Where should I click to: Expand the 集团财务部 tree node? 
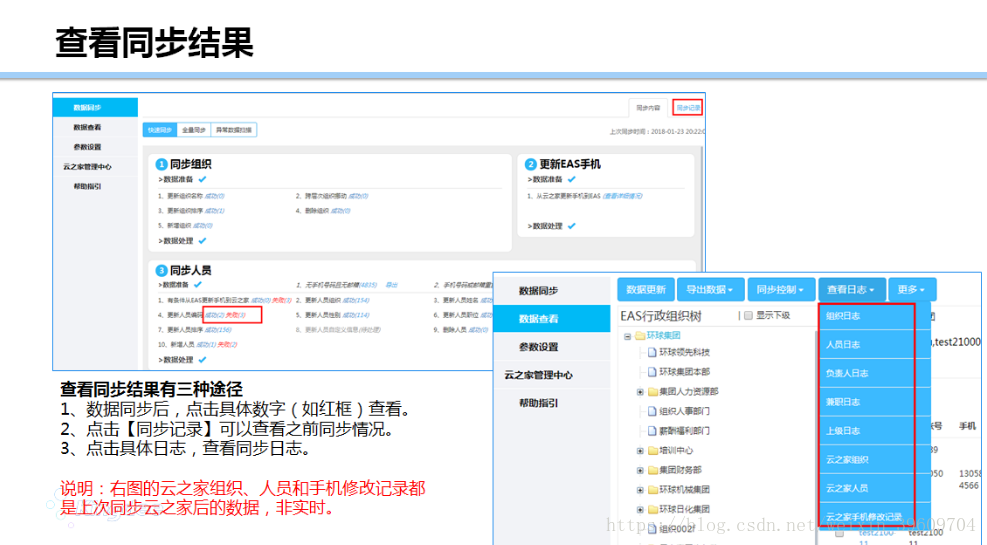(640, 470)
